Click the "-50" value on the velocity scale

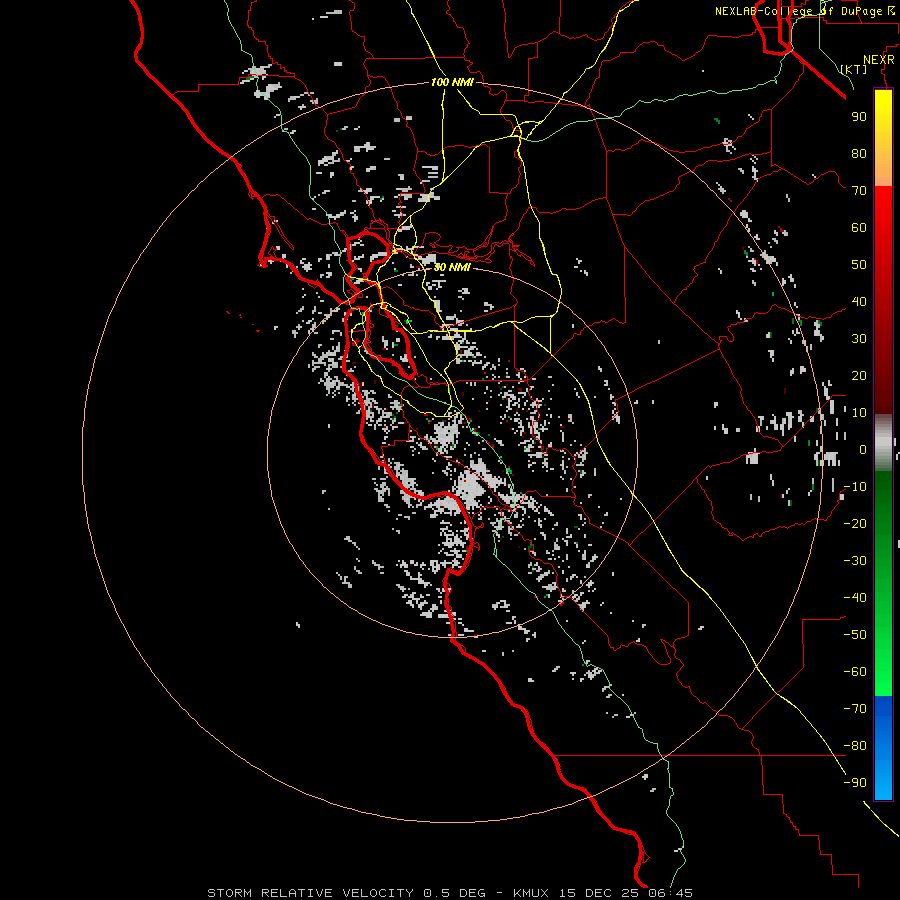pos(855,635)
